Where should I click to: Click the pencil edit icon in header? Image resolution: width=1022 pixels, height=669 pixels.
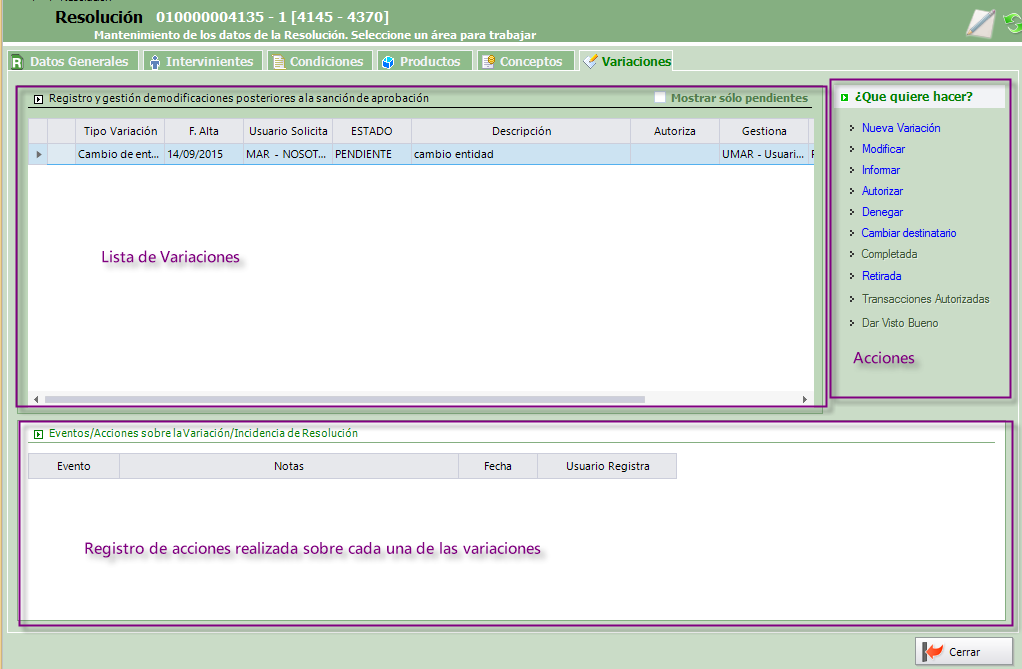981,23
